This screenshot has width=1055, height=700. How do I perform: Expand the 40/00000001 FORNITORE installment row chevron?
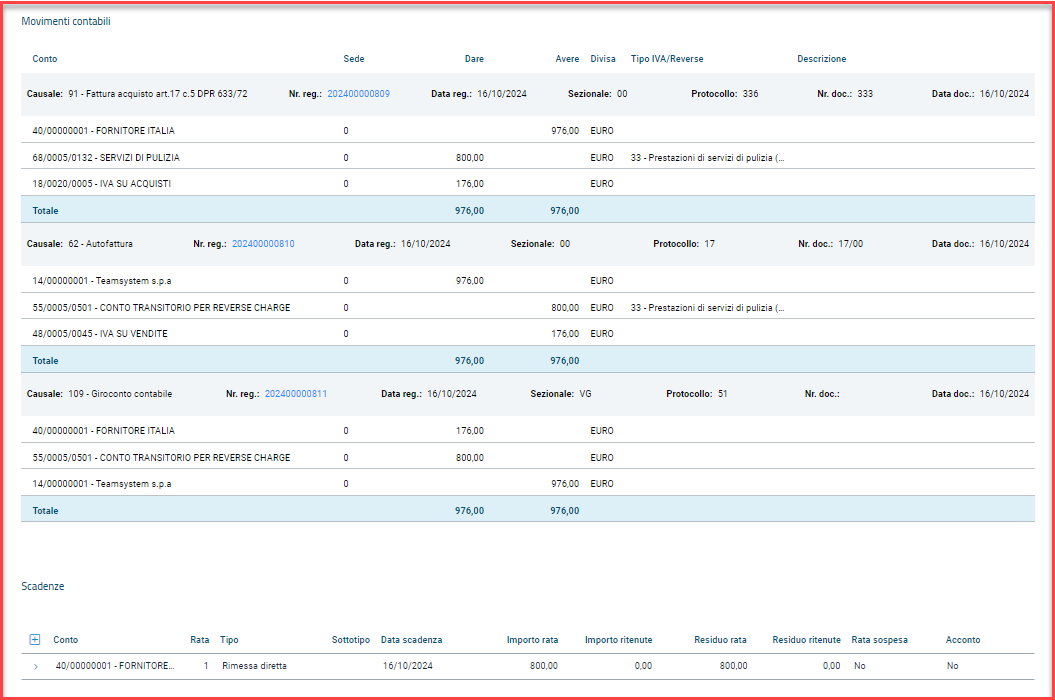click(36, 666)
